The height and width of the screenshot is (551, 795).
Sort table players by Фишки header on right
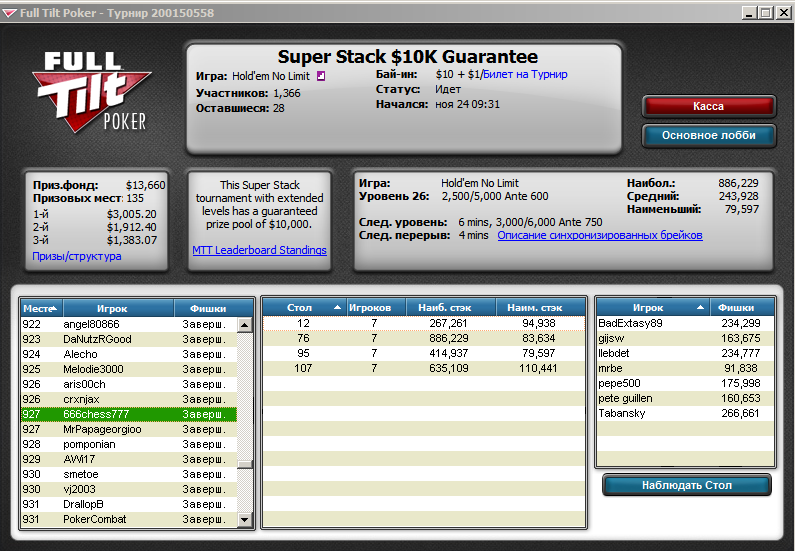pos(742,307)
